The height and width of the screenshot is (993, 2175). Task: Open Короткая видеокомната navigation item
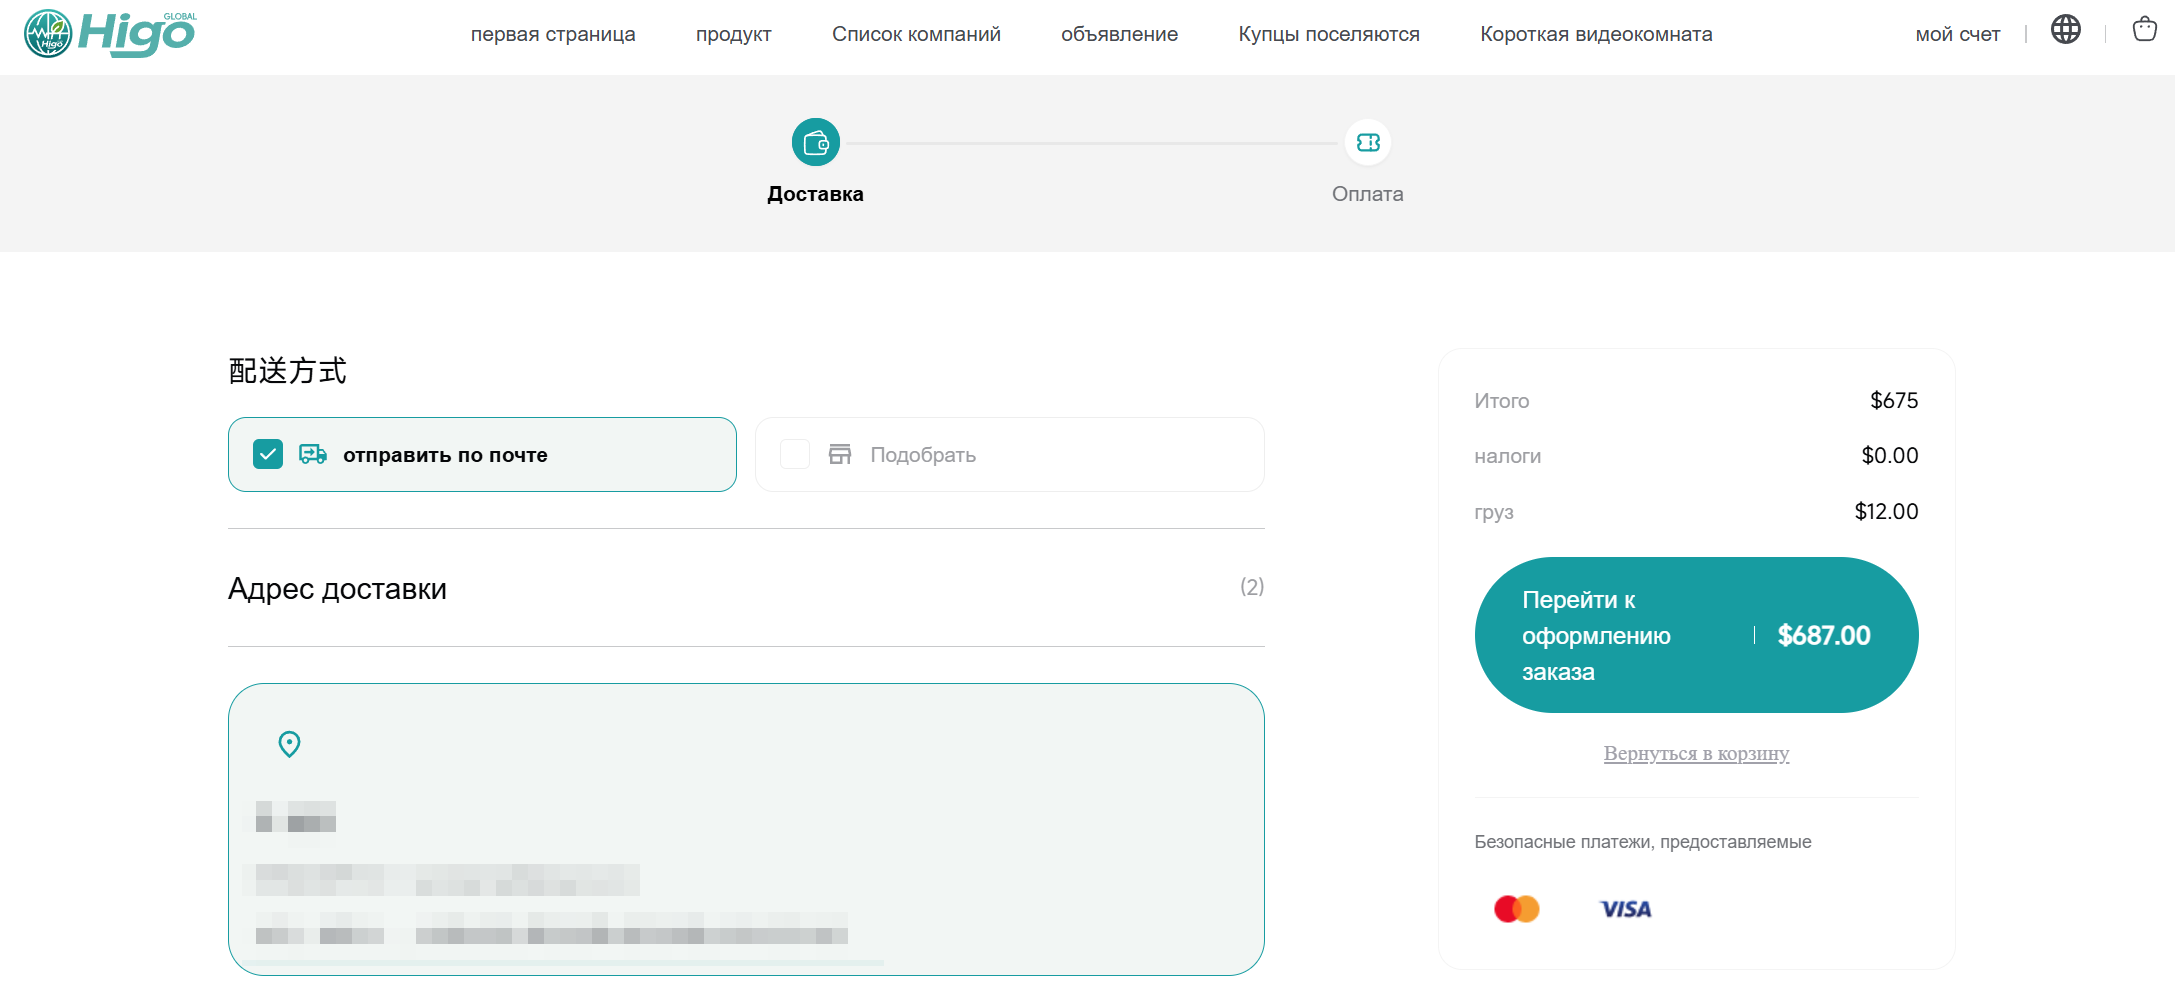(x=1596, y=34)
